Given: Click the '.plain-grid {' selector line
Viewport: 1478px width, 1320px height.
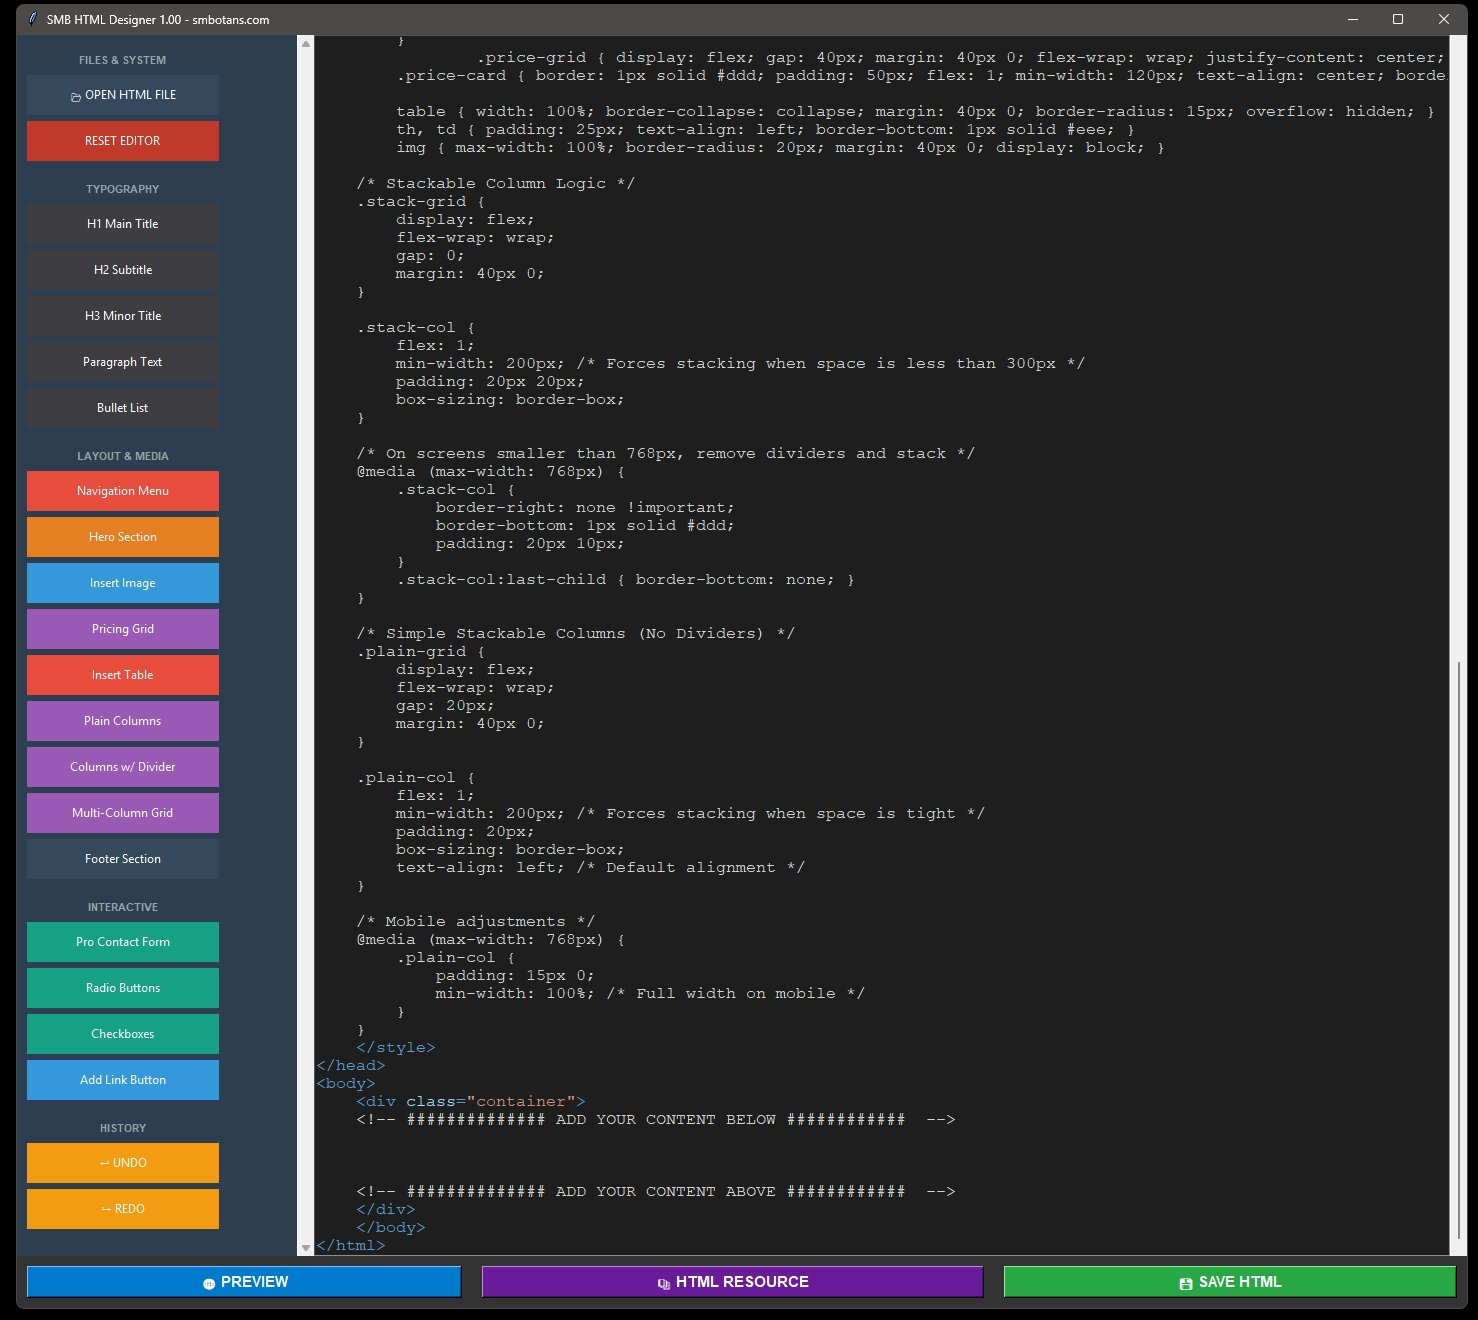Looking at the screenshot, I should (x=421, y=651).
